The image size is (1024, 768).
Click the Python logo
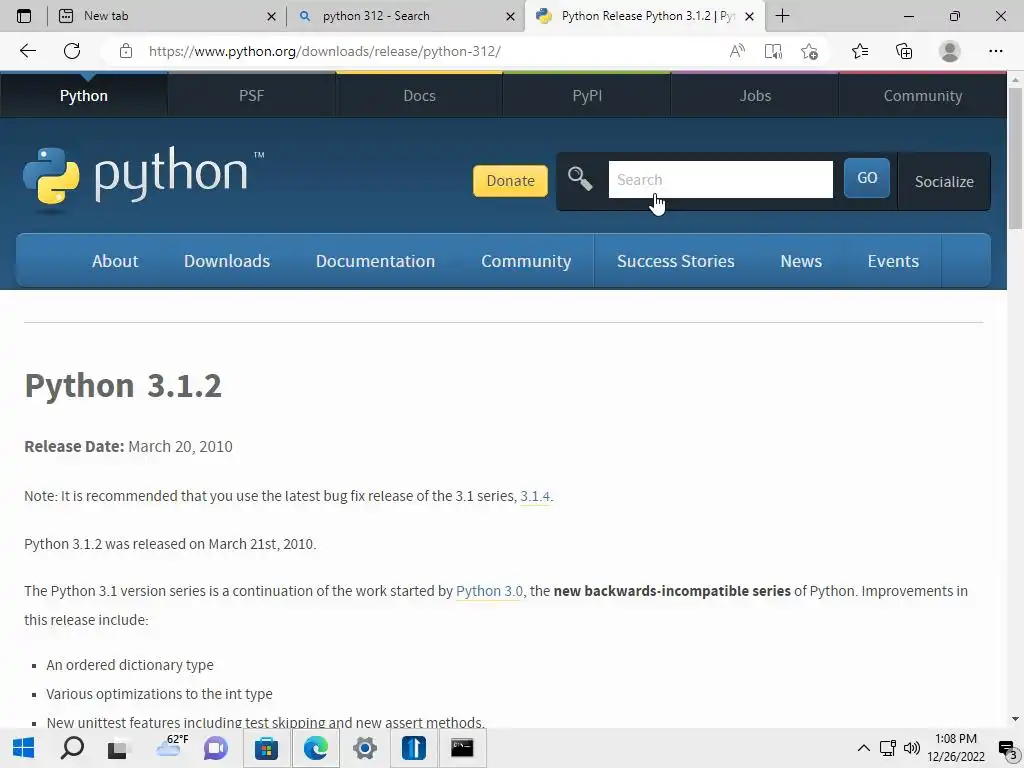pos(143,178)
